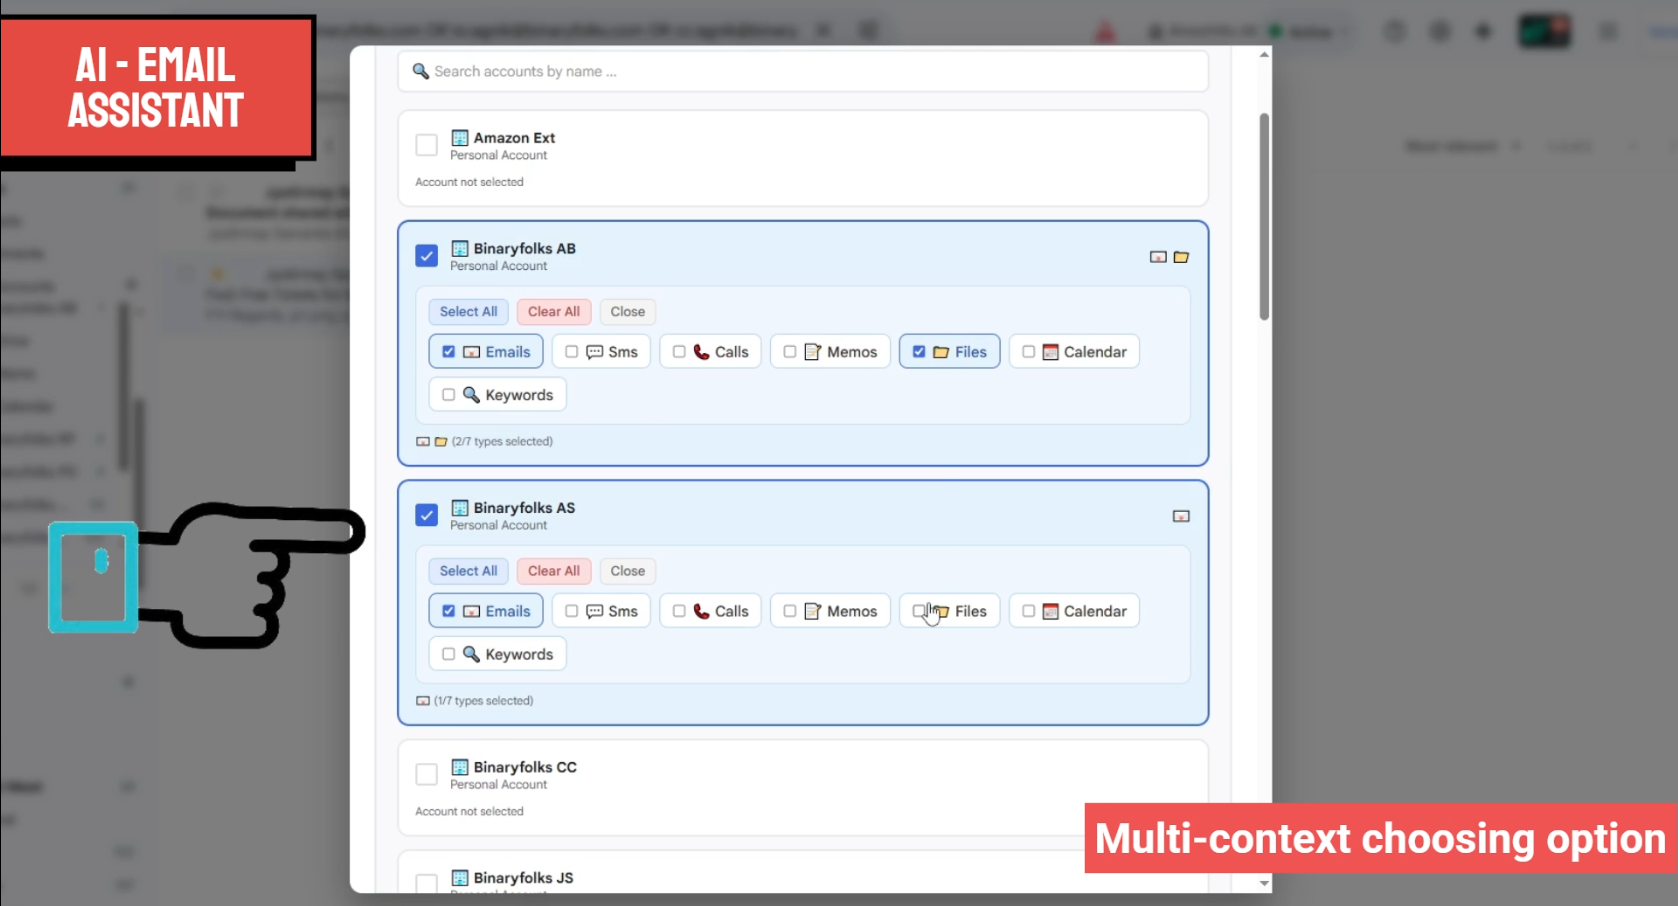This screenshot has height=906, width=1678.
Task: Click the building icon beside Amazon Ext
Action: click(x=460, y=138)
